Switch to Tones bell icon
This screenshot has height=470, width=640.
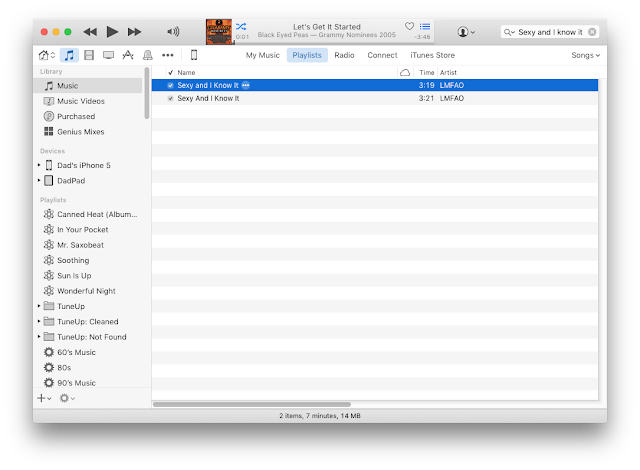point(148,55)
